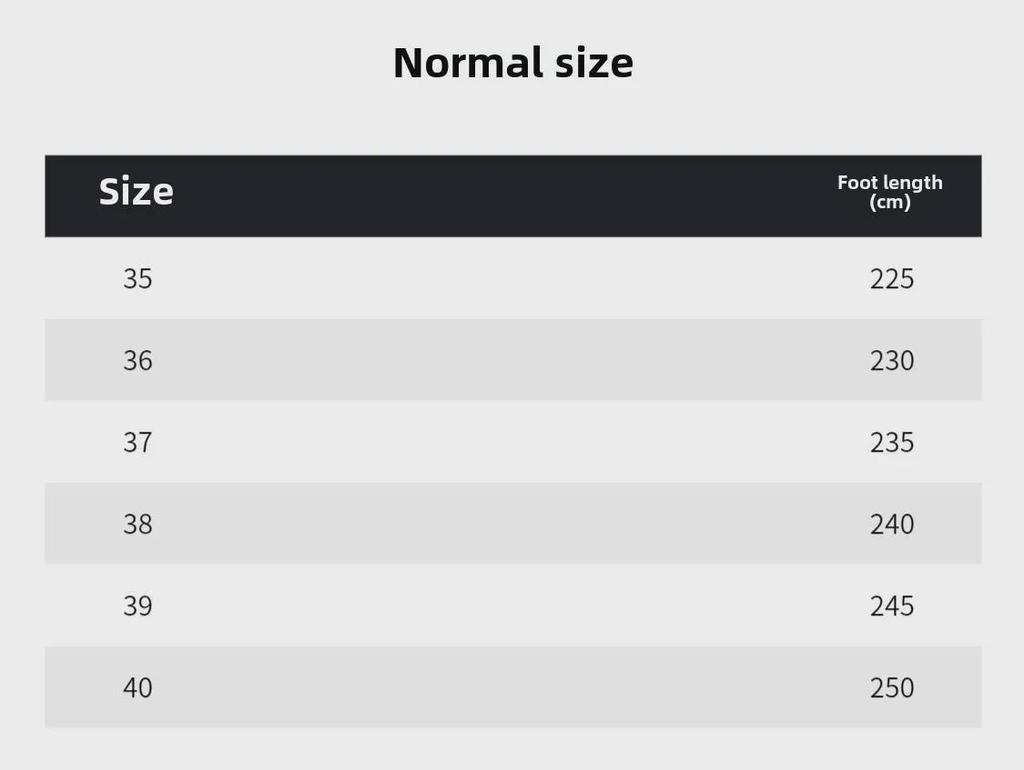Click the dark table header bar center
Screen dimensions: 1024x770
point(513,196)
